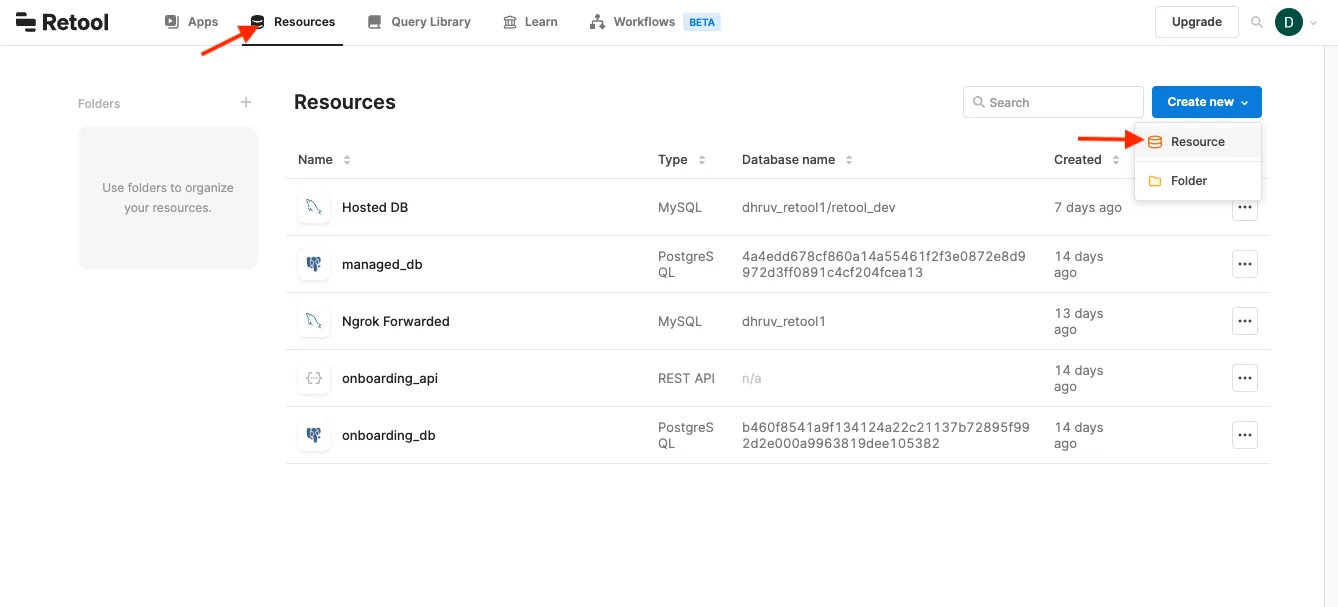Open more options for Ngrok Forwarded
This screenshot has width=1338, height=607.
point(1244,321)
